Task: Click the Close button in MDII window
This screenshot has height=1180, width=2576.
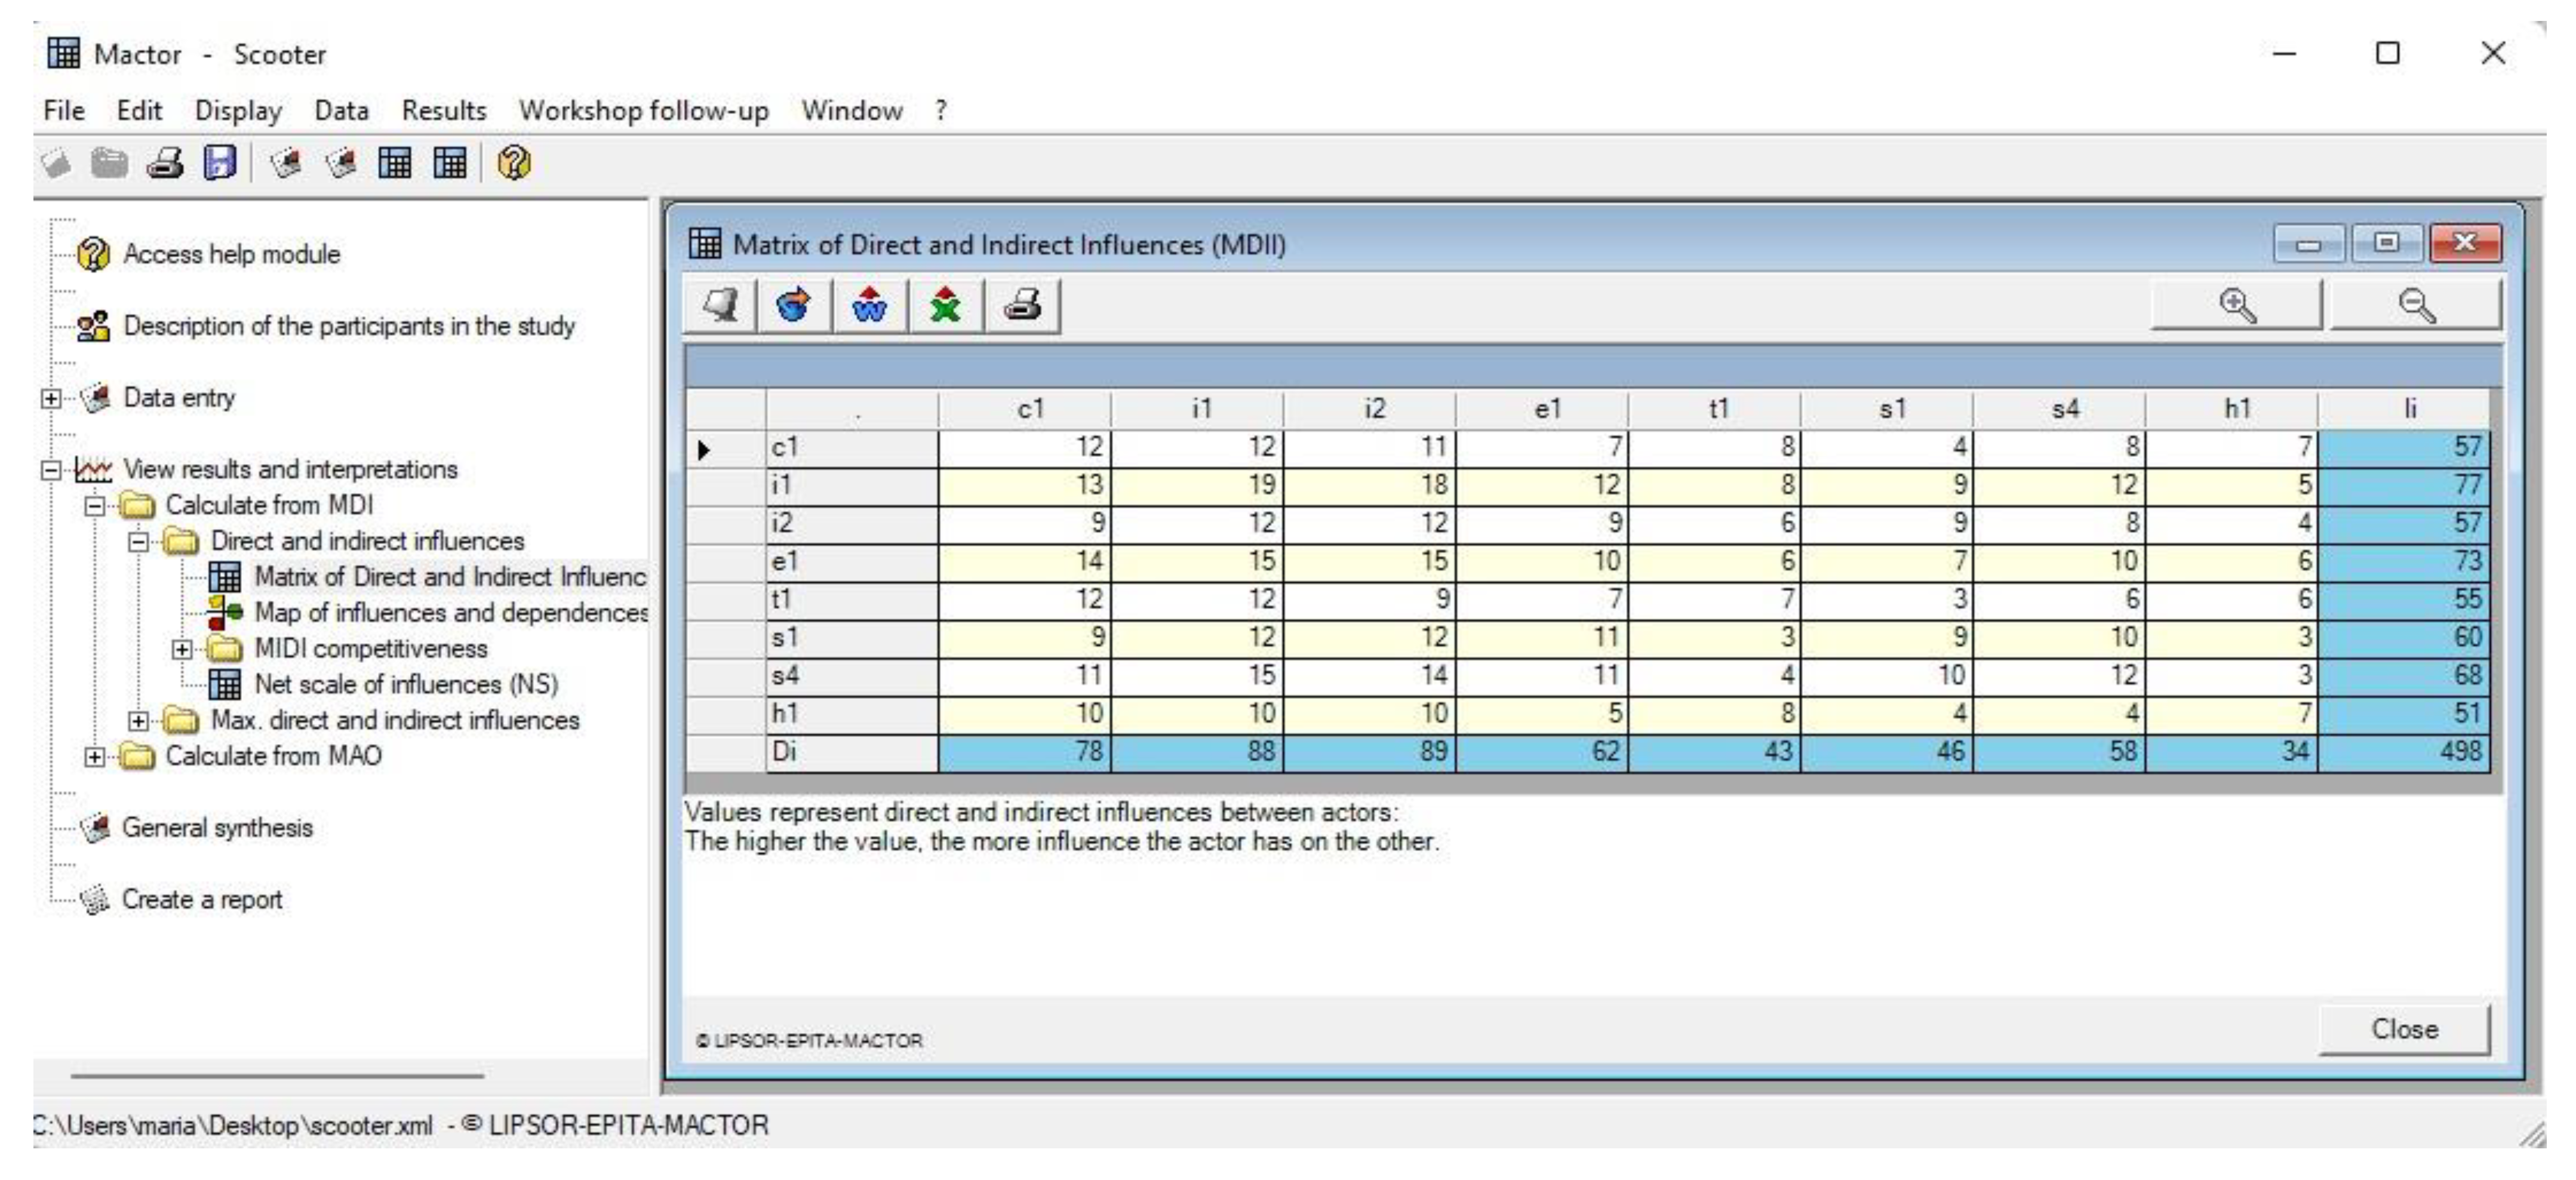Action: pyautogui.click(x=2404, y=1029)
